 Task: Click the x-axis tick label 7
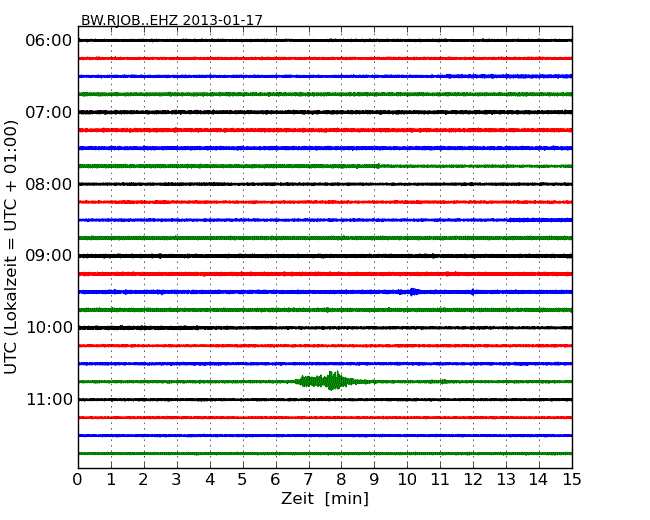pos(308,480)
